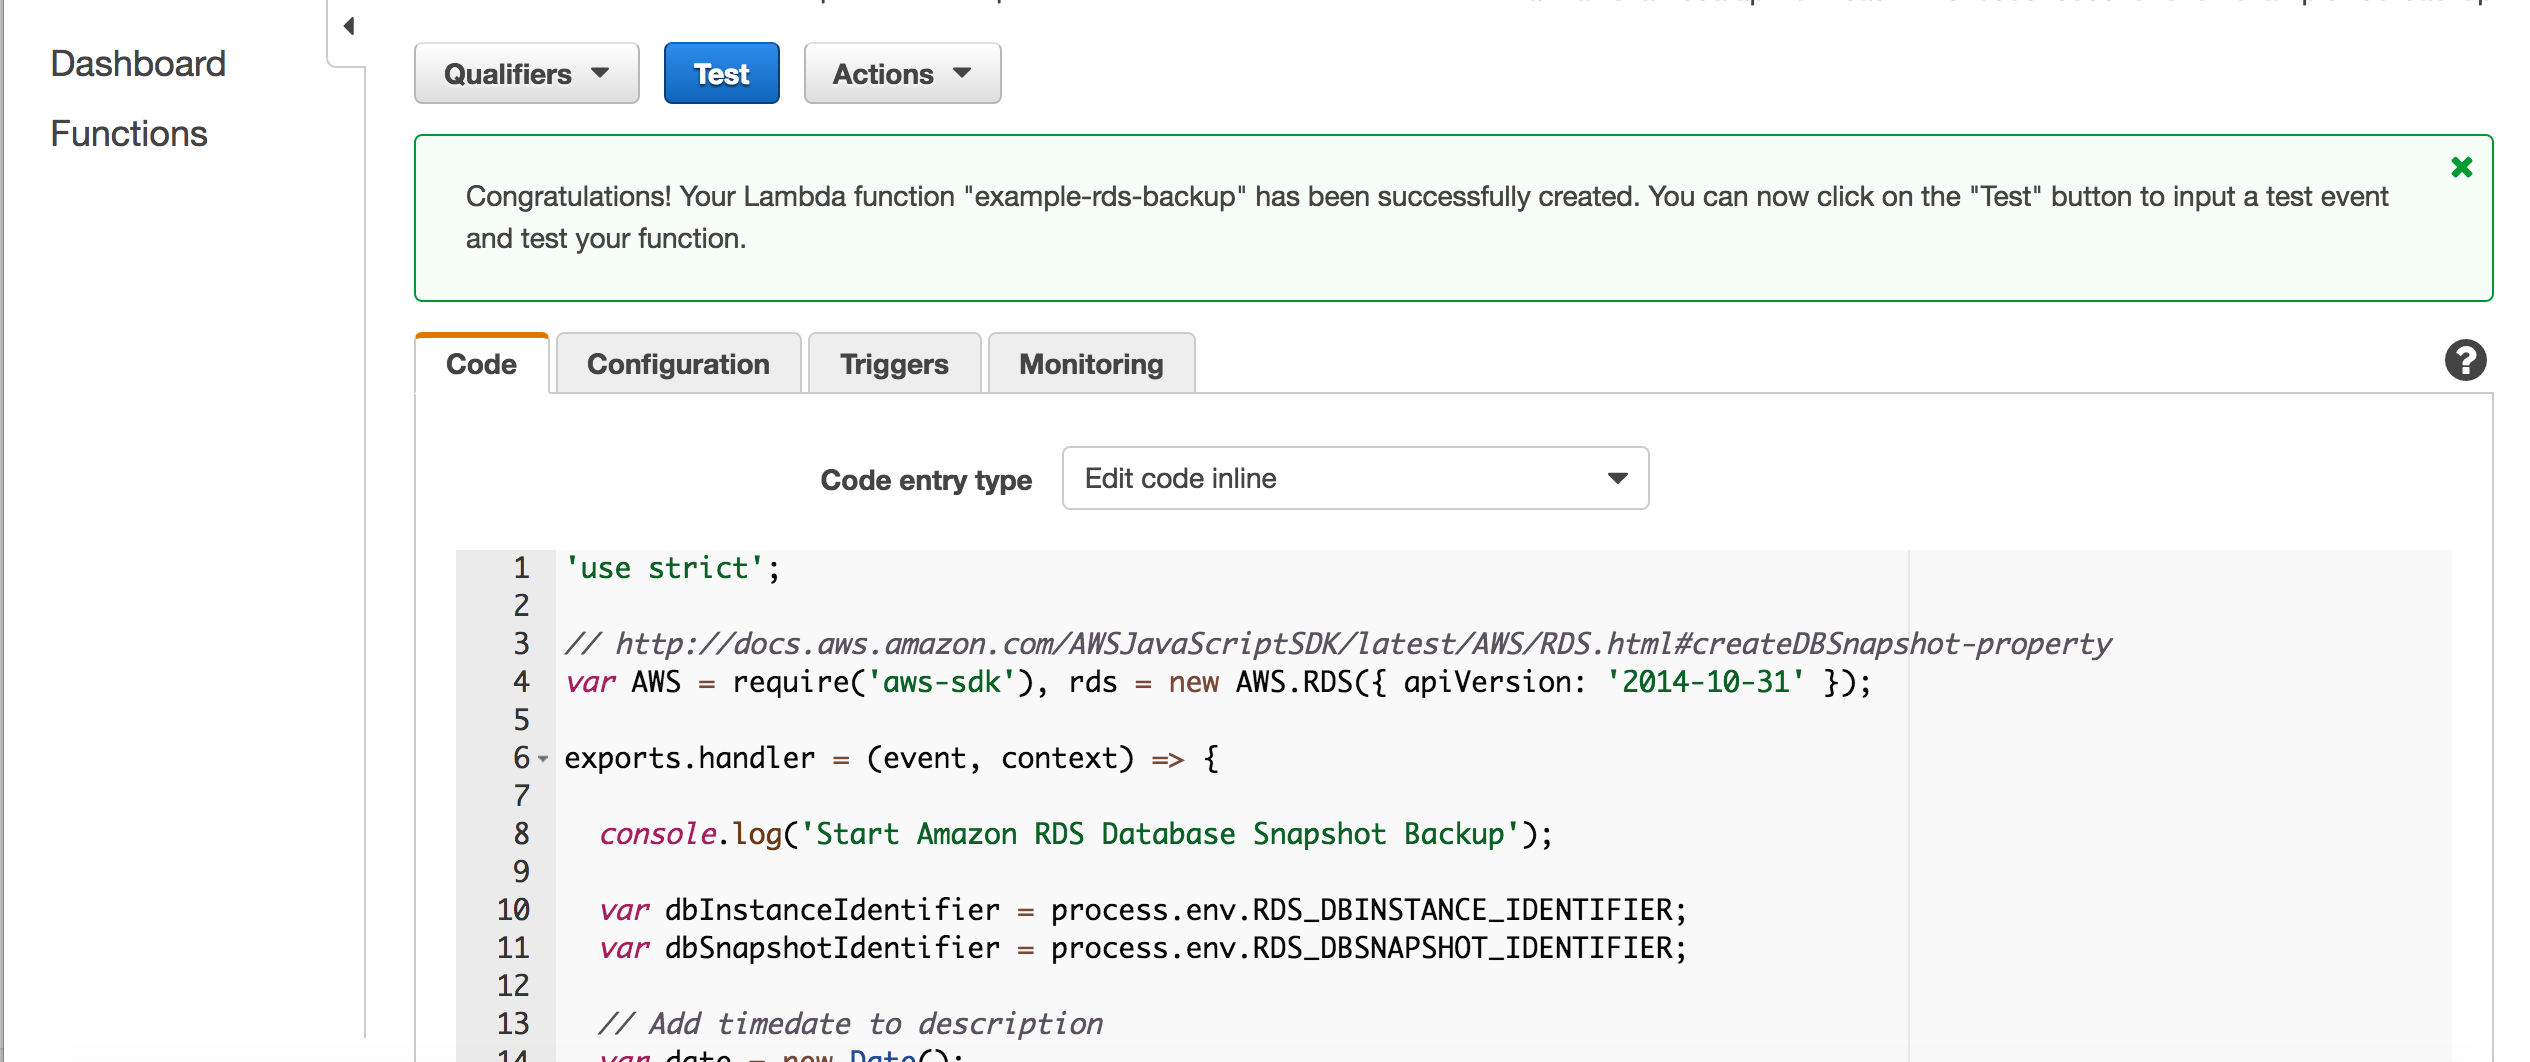The image size is (2530, 1062).
Task: Open the Monitoring tab
Action: (1091, 364)
